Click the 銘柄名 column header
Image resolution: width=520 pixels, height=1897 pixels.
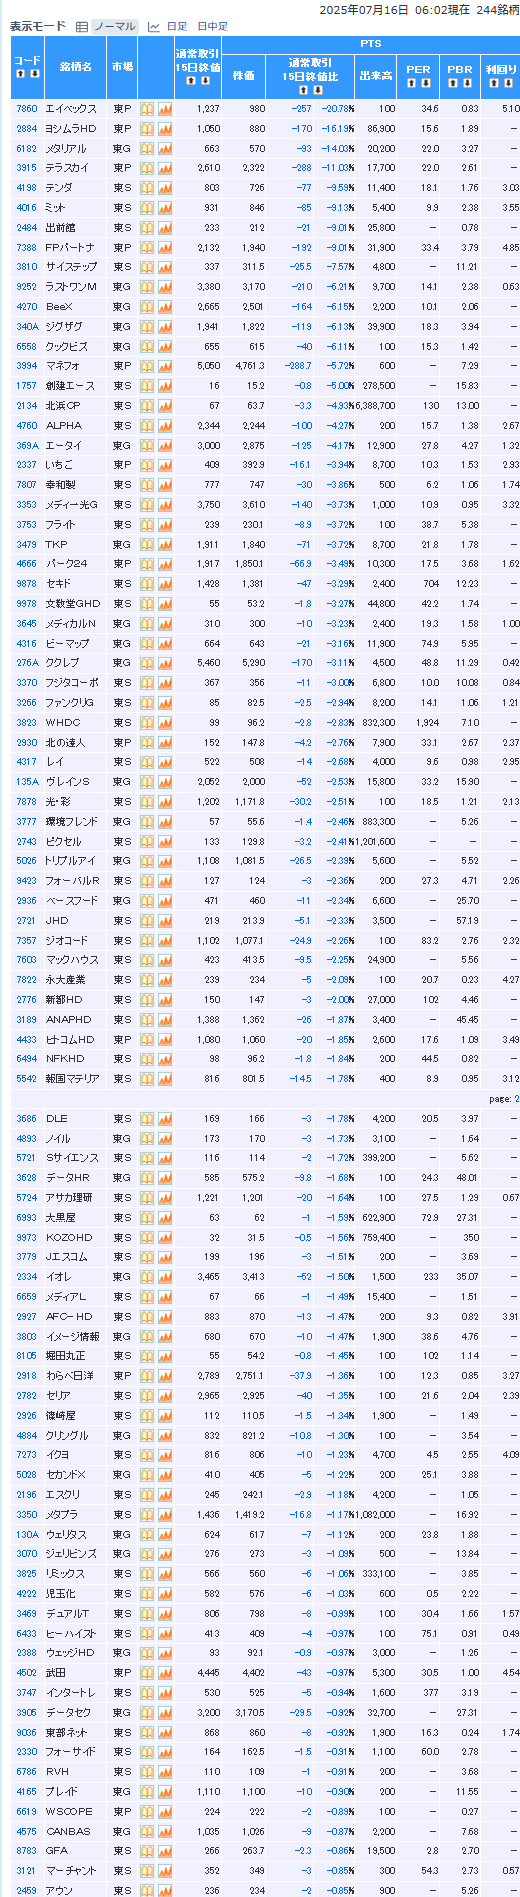tap(75, 67)
